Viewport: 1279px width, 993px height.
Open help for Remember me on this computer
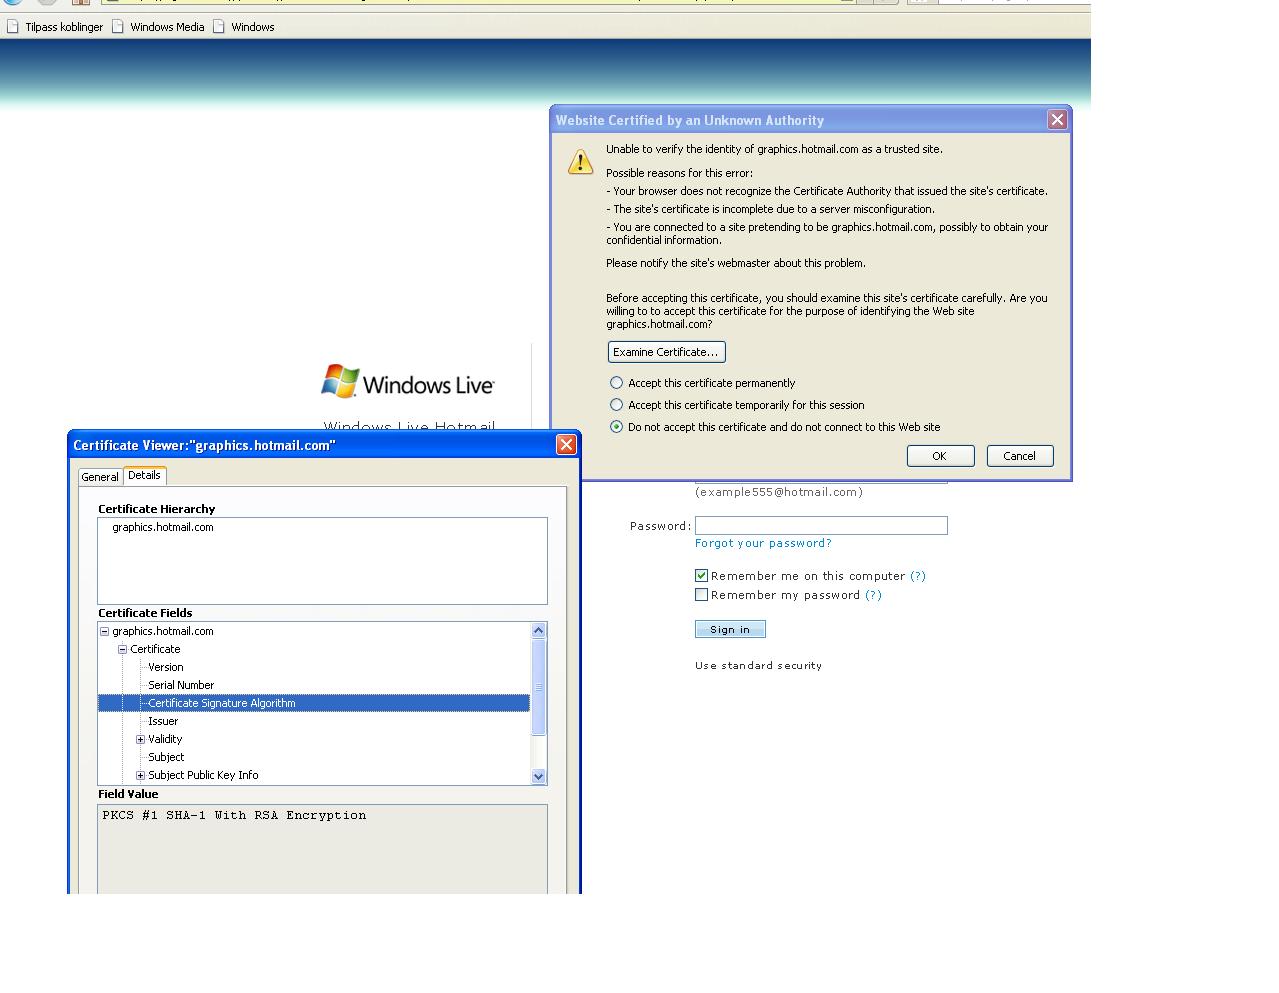coord(918,576)
